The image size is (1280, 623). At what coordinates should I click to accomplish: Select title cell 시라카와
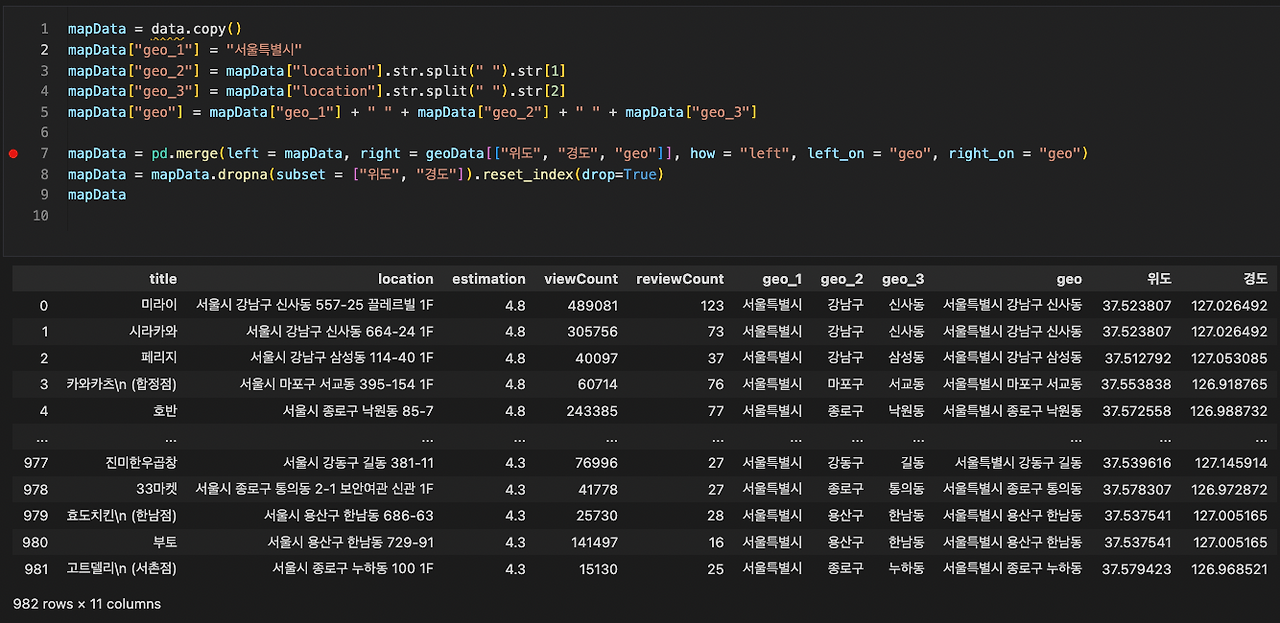point(153,331)
